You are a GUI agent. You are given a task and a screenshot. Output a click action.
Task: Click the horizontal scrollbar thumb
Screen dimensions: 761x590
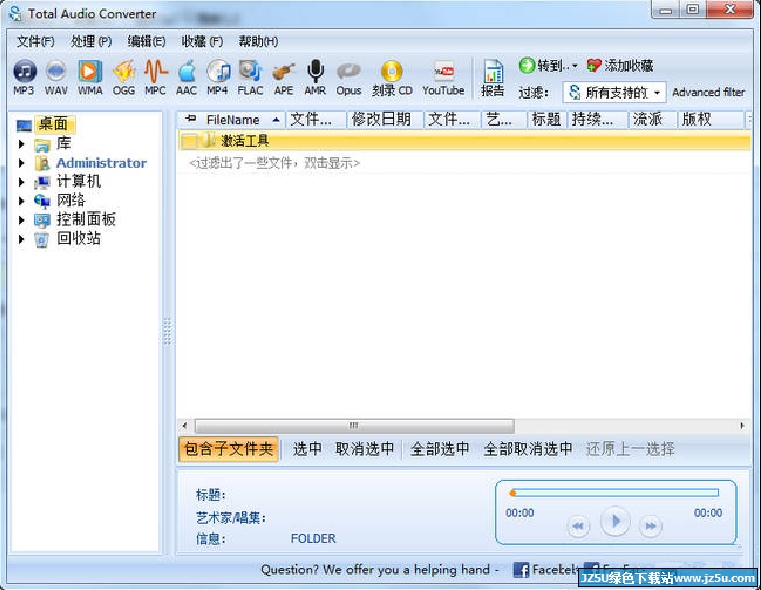354,426
